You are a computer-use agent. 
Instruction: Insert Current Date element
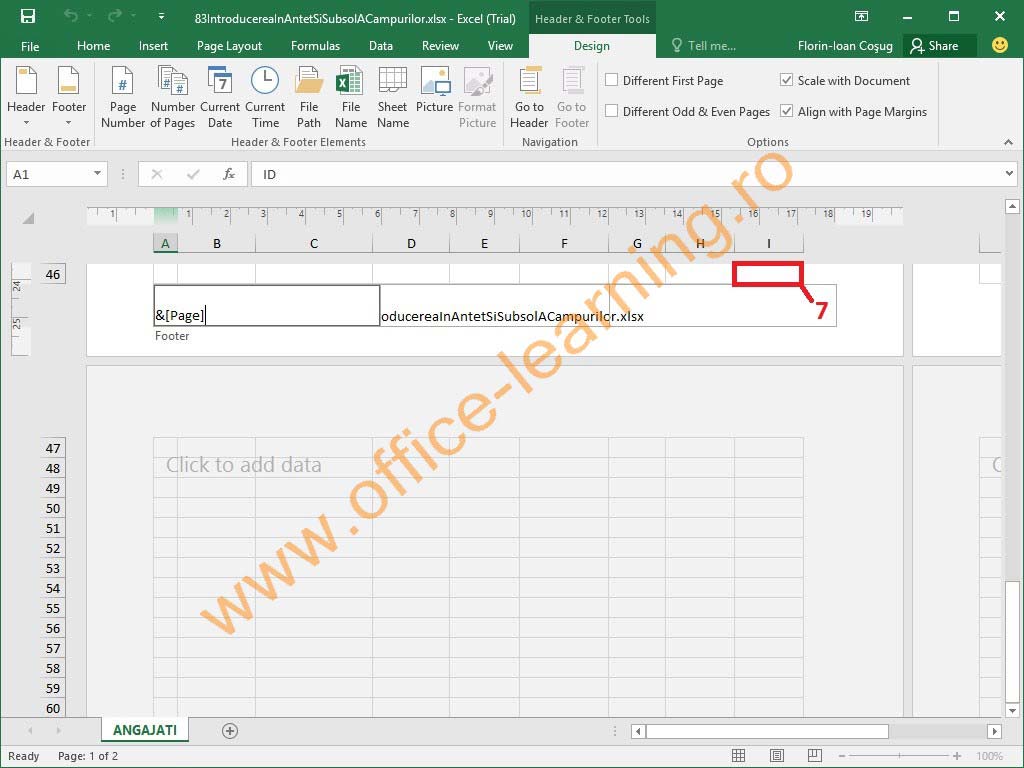220,97
